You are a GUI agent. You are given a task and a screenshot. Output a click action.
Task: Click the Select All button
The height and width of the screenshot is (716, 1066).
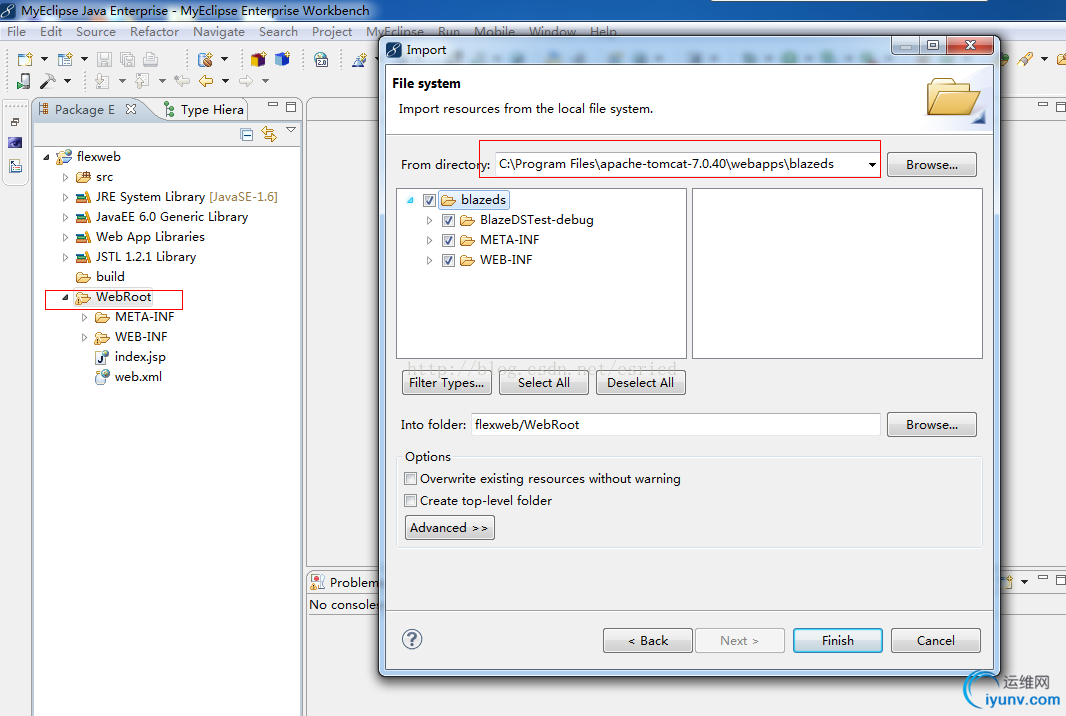coord(544,383)
